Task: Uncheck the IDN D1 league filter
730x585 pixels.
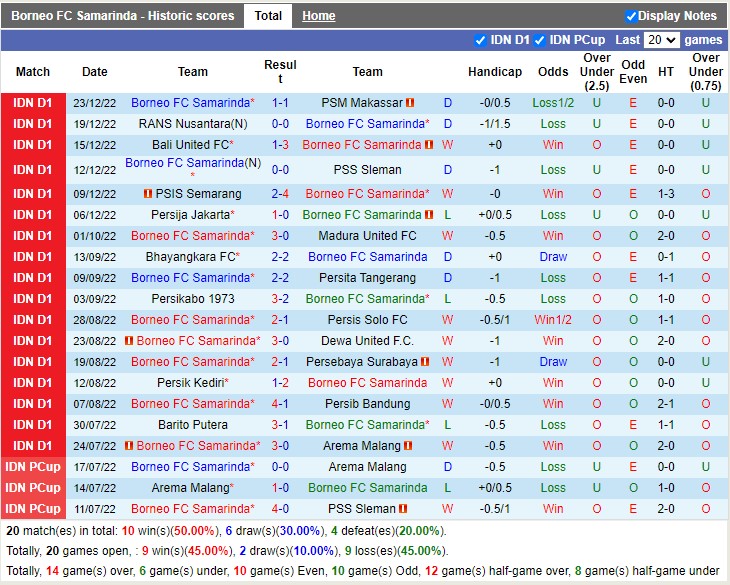Action: point(480,40)
